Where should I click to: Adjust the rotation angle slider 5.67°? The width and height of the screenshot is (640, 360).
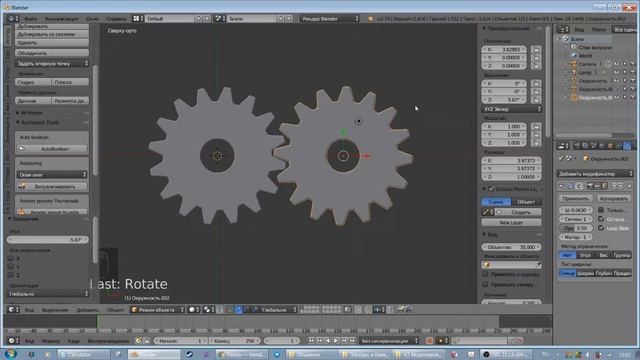tap(48, 240)
